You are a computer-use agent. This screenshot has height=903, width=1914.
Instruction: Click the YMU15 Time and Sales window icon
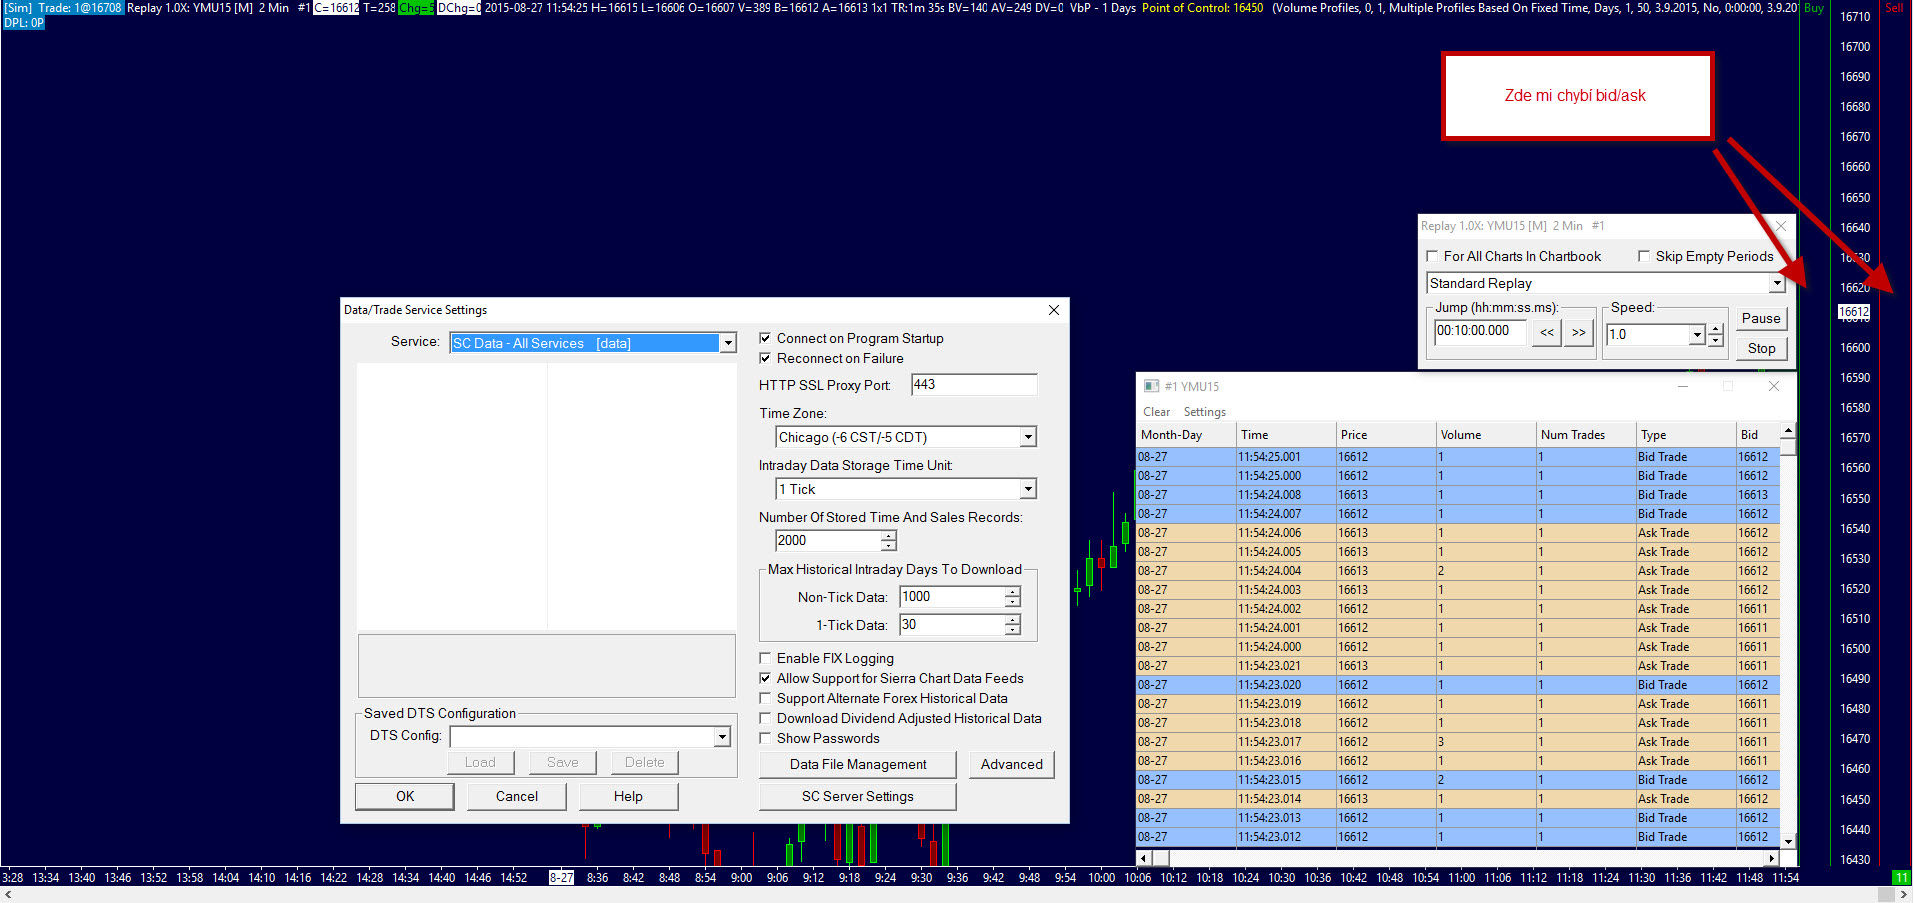pos(1151,386)
